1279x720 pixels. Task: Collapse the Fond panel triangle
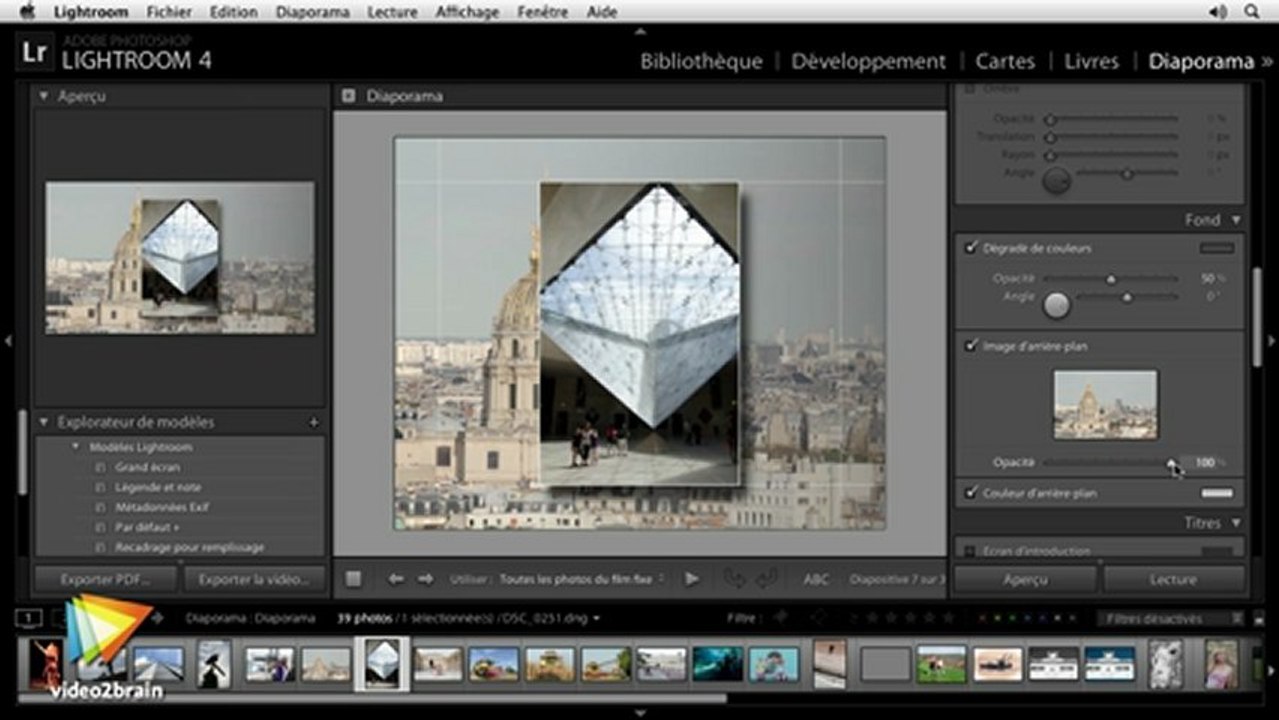click(1236, 219)
